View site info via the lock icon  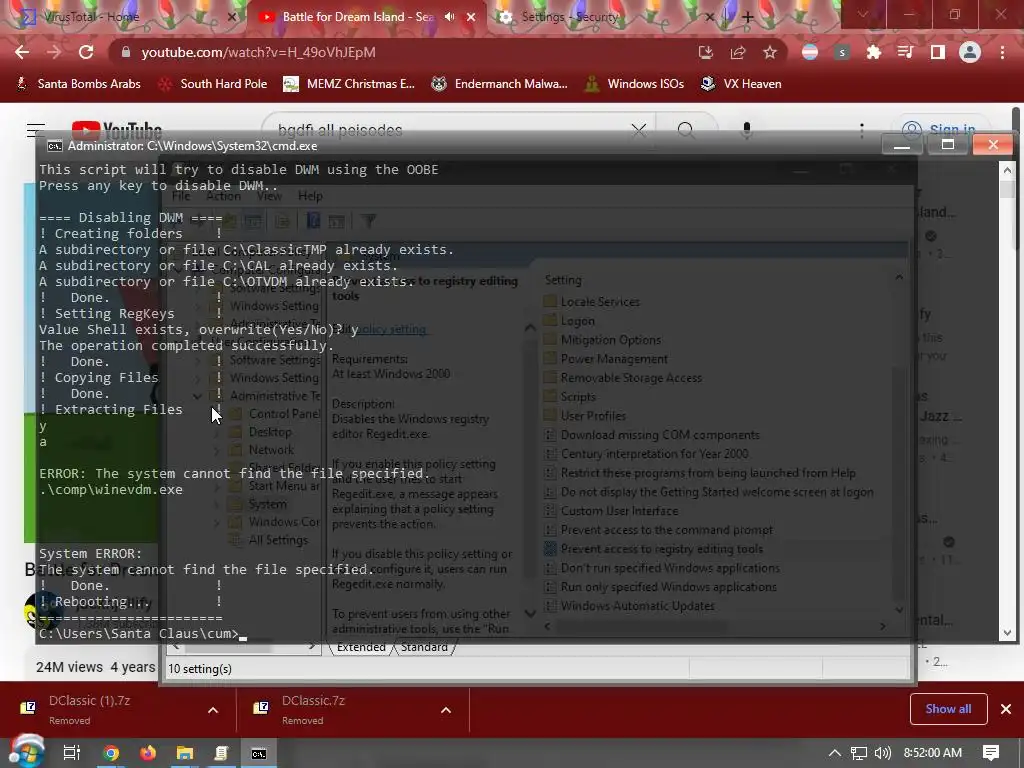(x=127, y=52)
